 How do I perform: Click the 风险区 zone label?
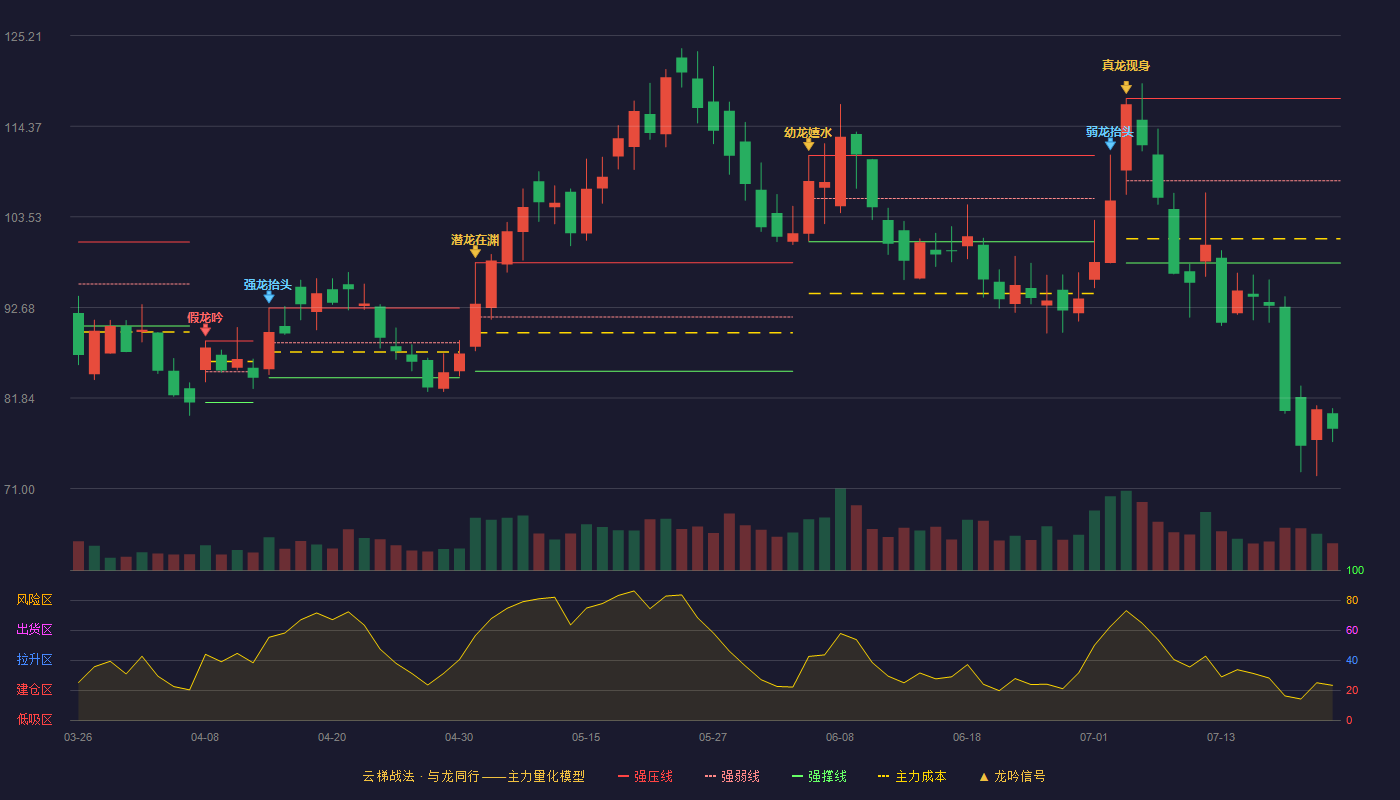coord(34,600)
